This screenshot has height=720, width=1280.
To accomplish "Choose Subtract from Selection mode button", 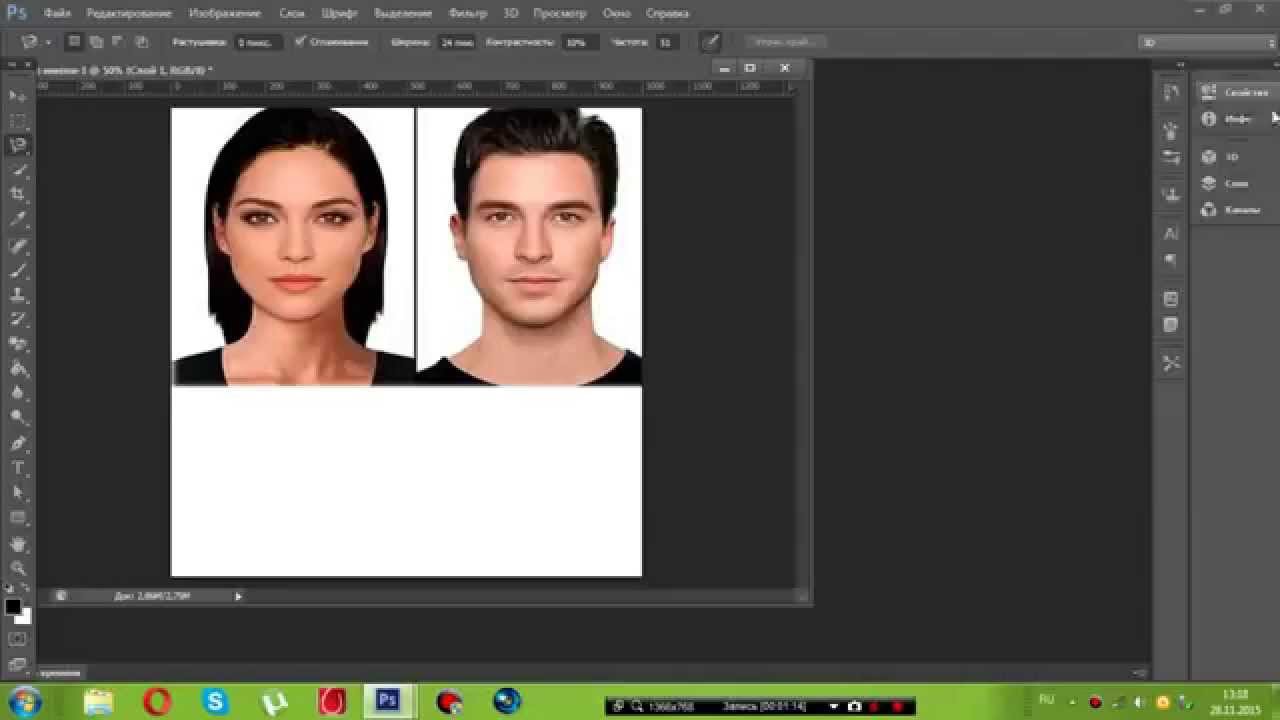I will (x=118, y=42).
